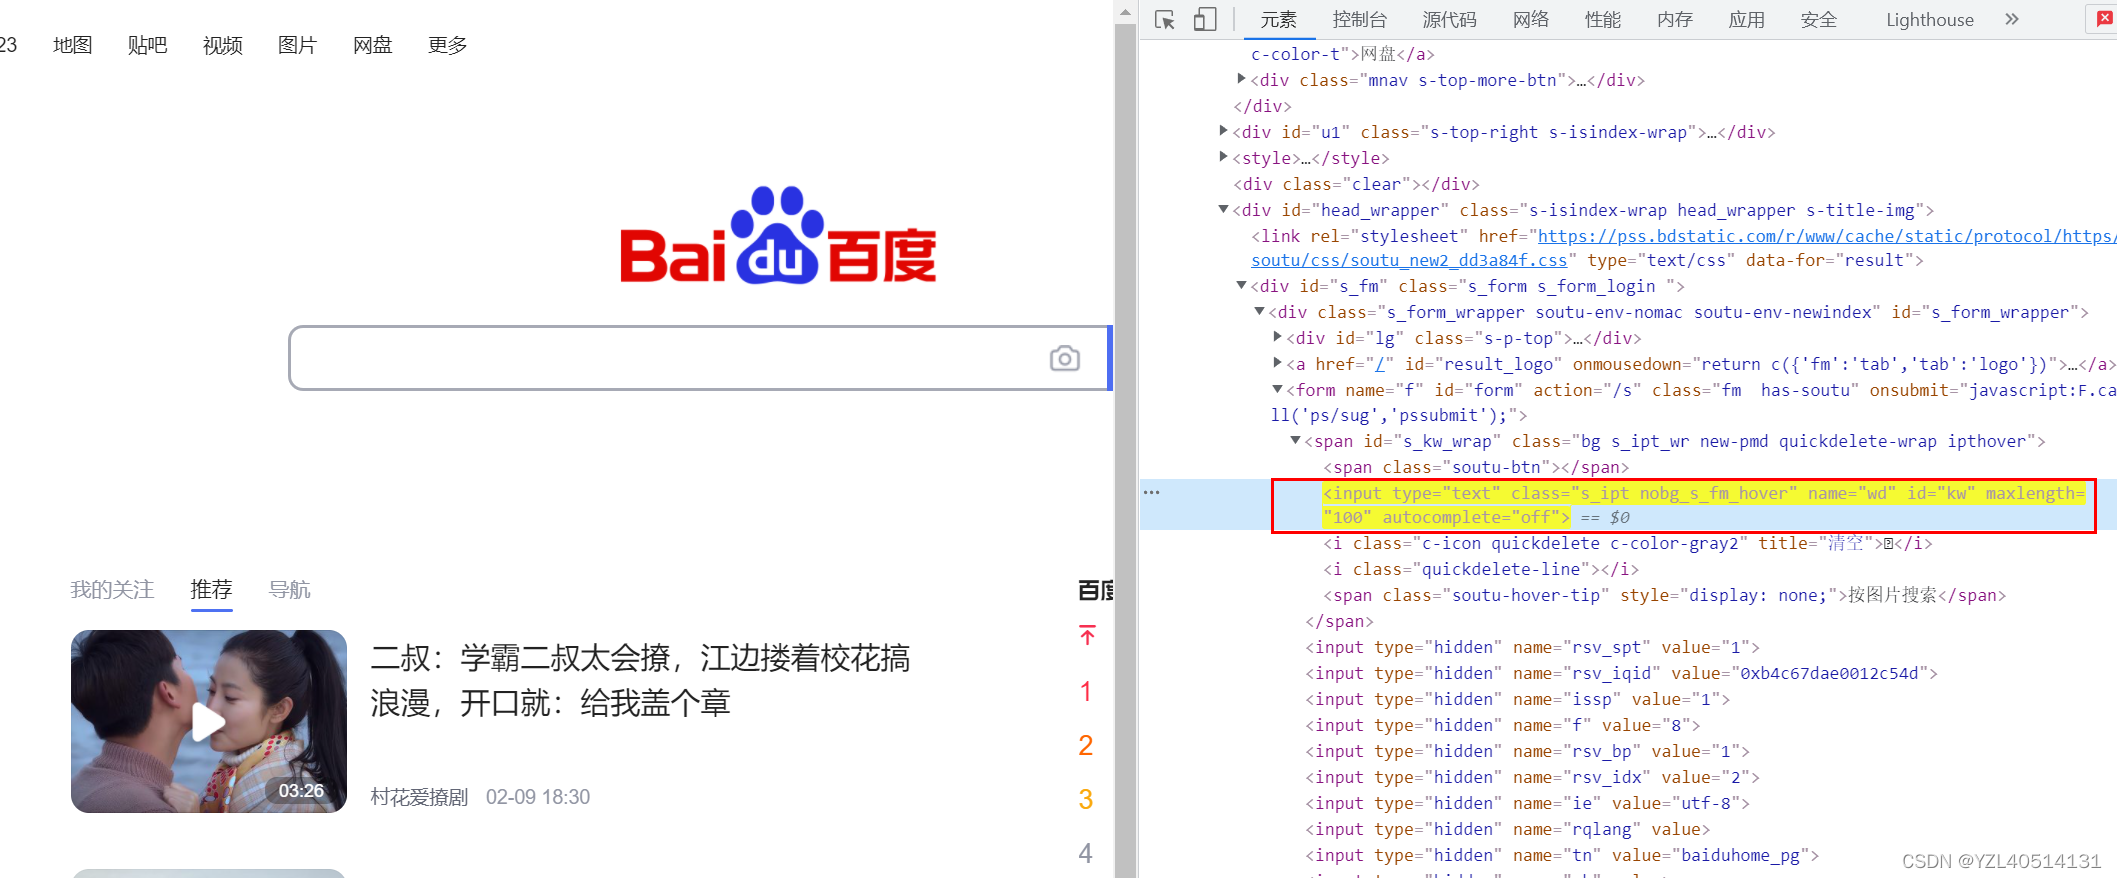Click the Baidu logo
This screenshot has height=878, width=2117.
[778, 235]
